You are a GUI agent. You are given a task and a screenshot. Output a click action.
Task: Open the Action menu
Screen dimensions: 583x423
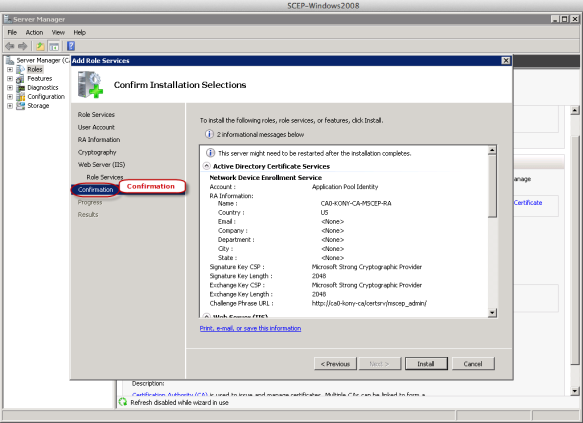(34, 32)
